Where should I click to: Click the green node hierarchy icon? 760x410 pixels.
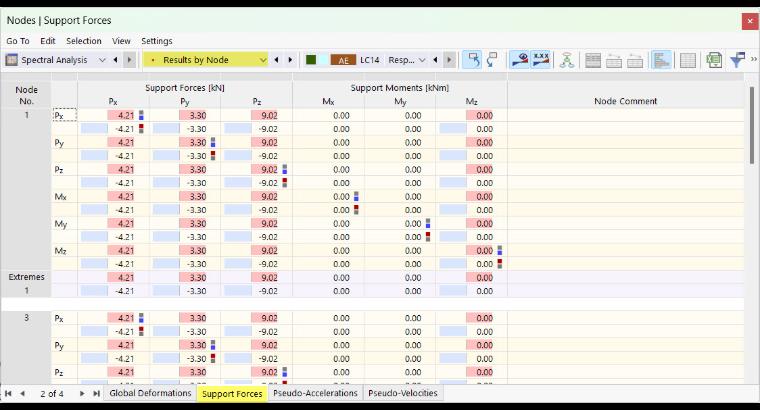(567, 60)
